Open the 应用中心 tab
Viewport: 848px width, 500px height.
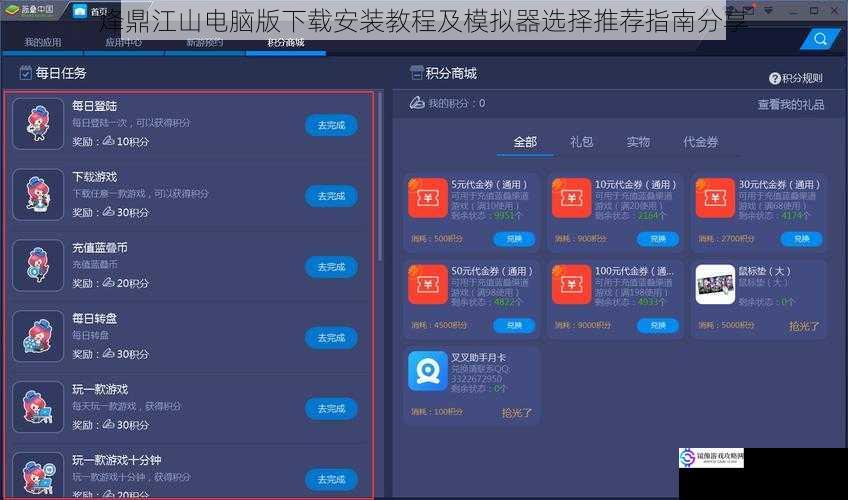pos(123,42)
